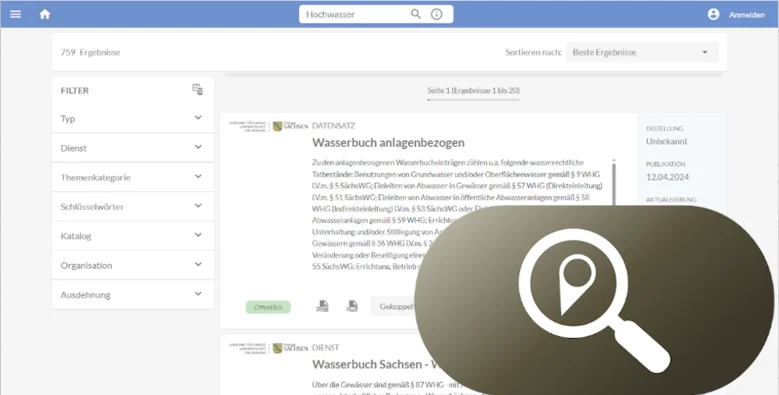Viewport: 779px width, 395px height.
Task: Click the XML export icon
Action: [352, 306]
